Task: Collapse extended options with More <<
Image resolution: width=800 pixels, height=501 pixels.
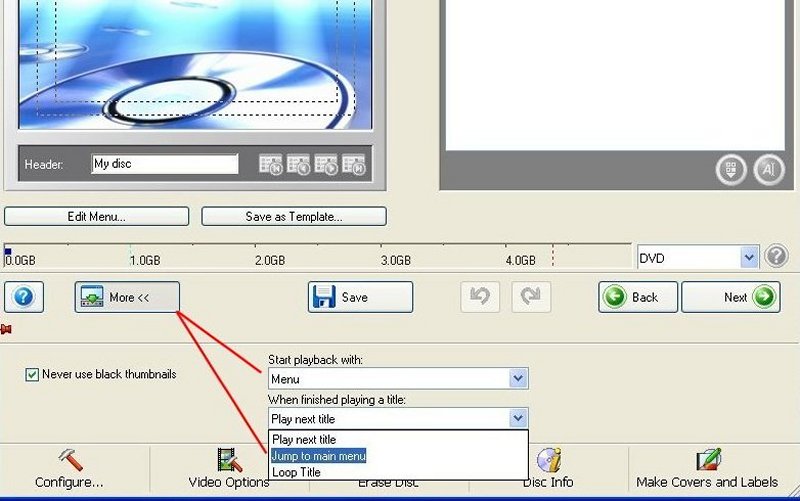Action: point(127,297)
